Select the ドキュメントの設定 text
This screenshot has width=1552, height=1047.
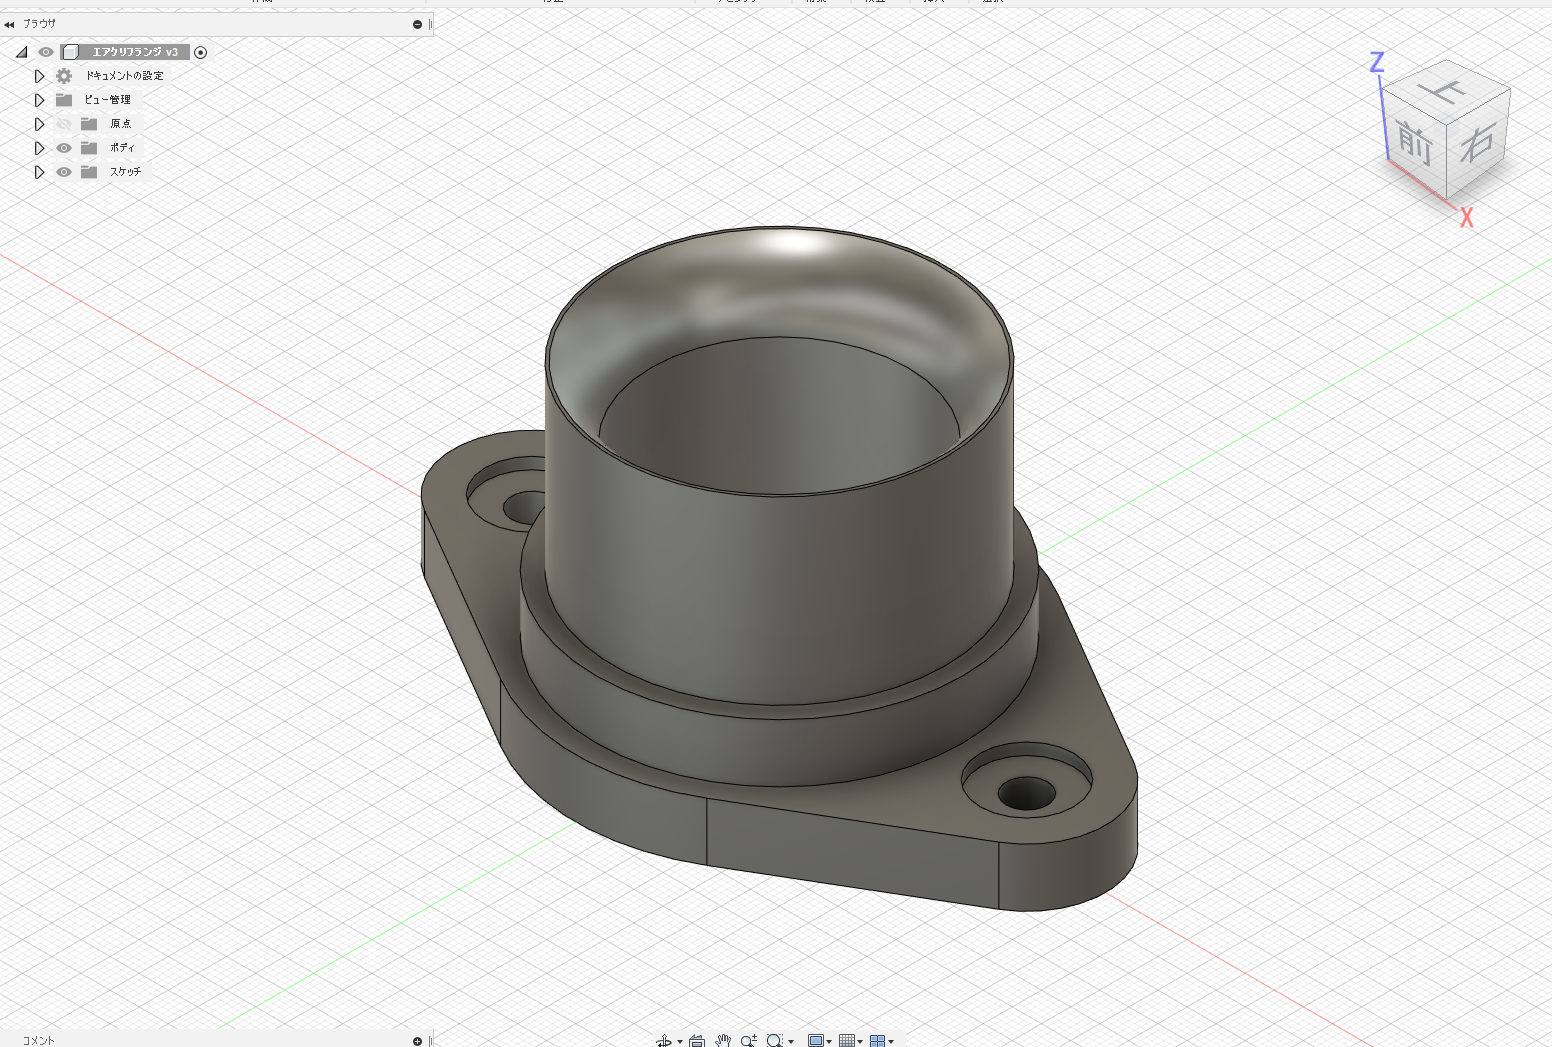point(124,76)
